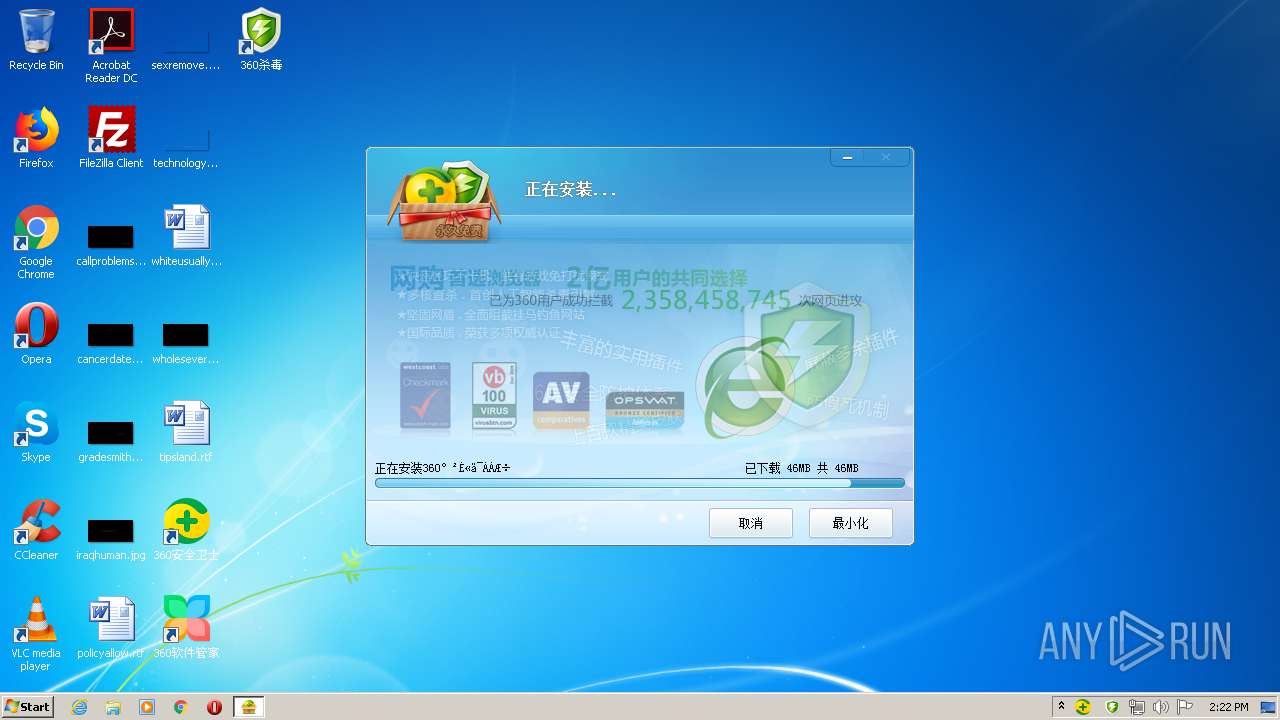1280x720 pixels.
Task: Open the 360安全卫士 shortcut
Action: tap(186, 530)
